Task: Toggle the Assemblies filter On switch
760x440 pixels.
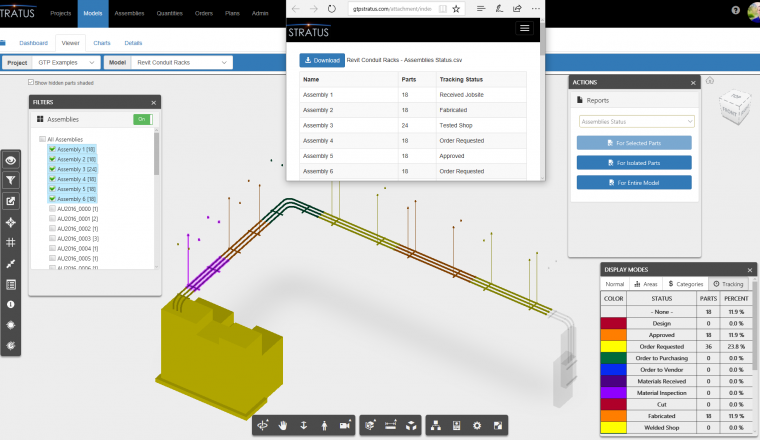Action: 143,119
